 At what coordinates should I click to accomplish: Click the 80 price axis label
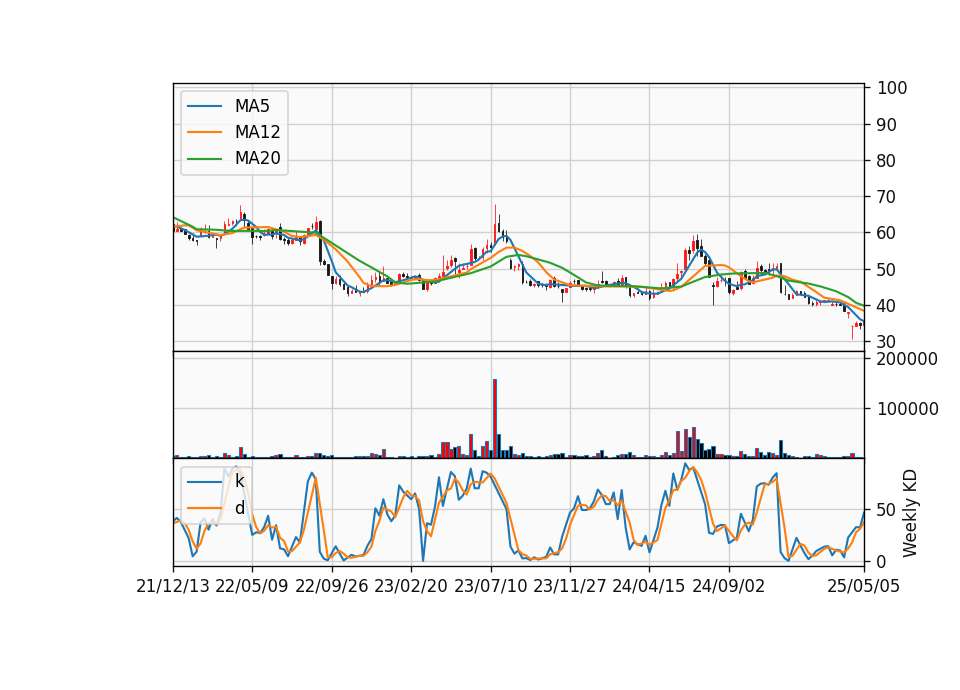coord(887,161)
